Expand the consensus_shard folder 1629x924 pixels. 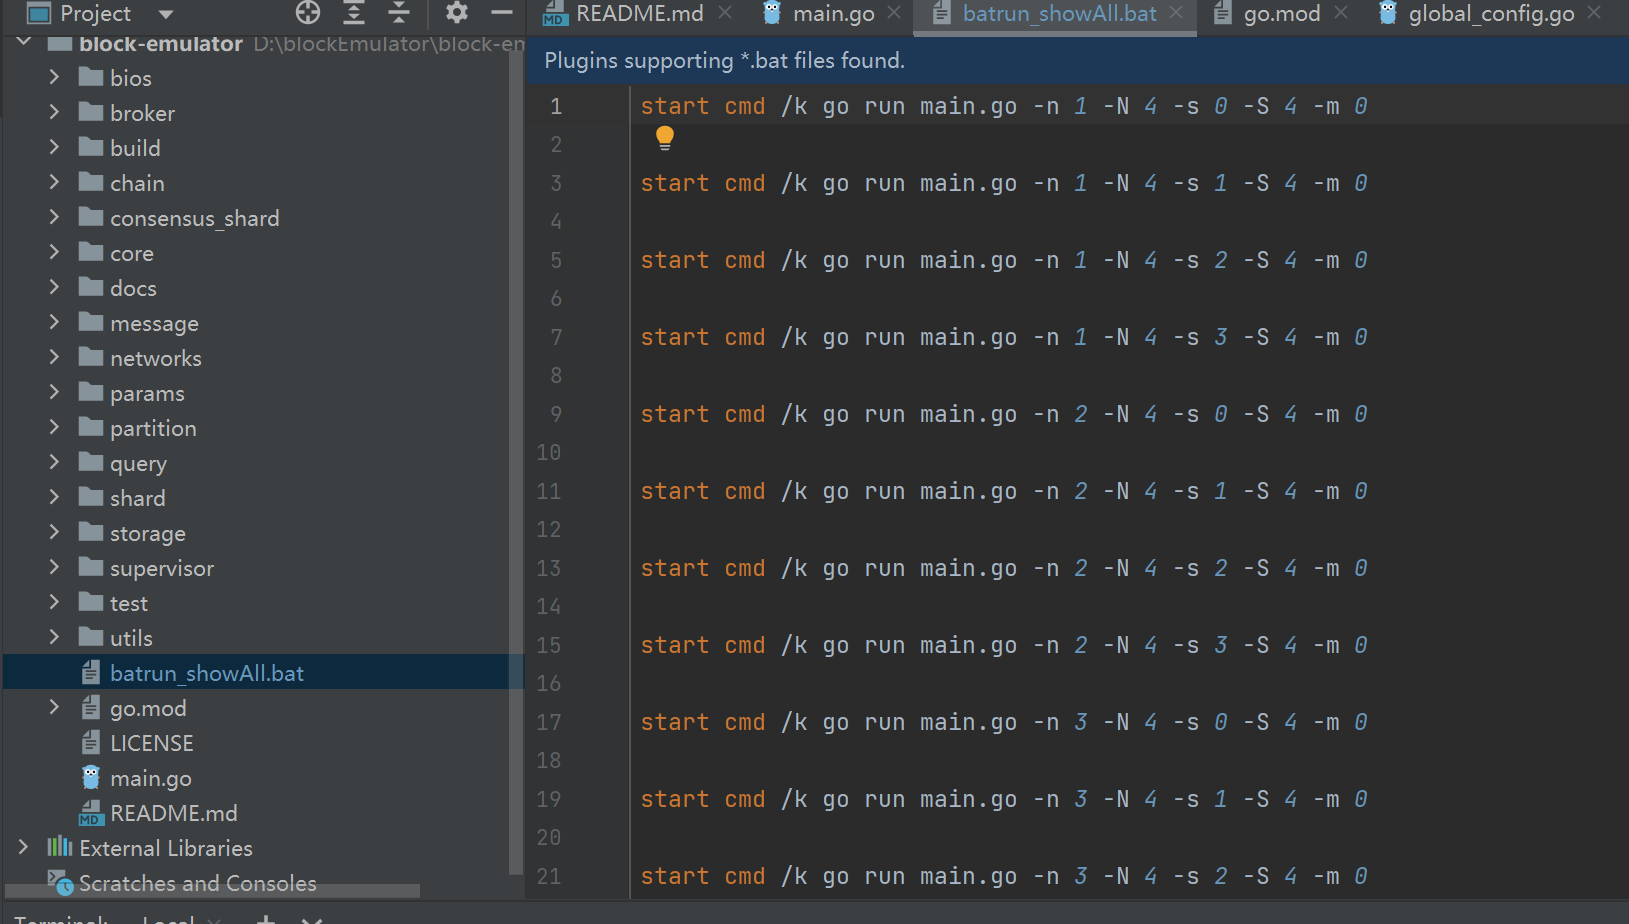click(54, 217)
